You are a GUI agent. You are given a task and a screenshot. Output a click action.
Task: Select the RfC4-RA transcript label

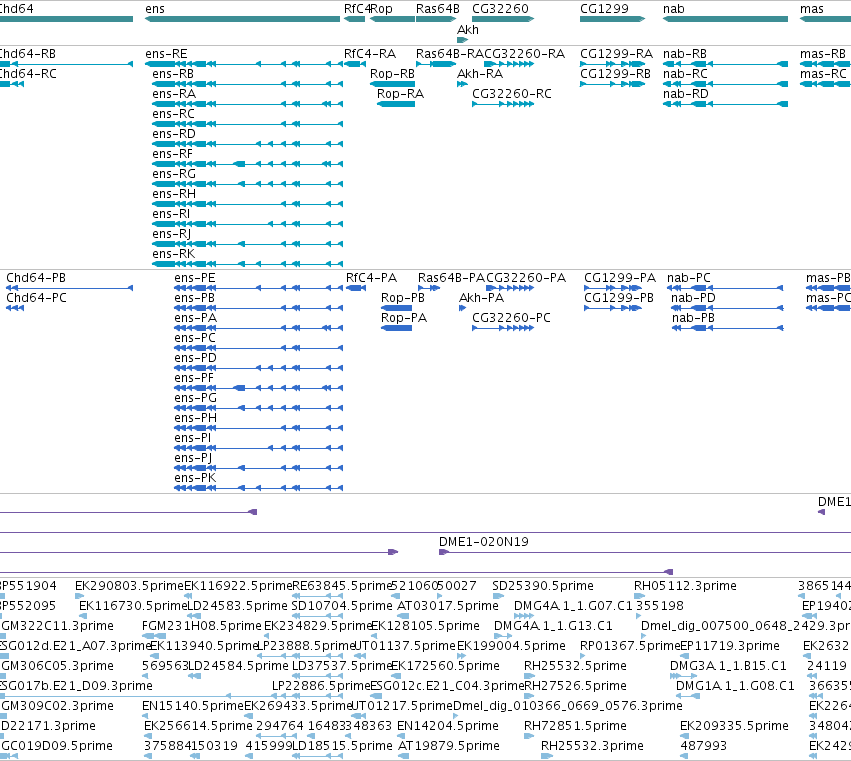click(370, 54)
